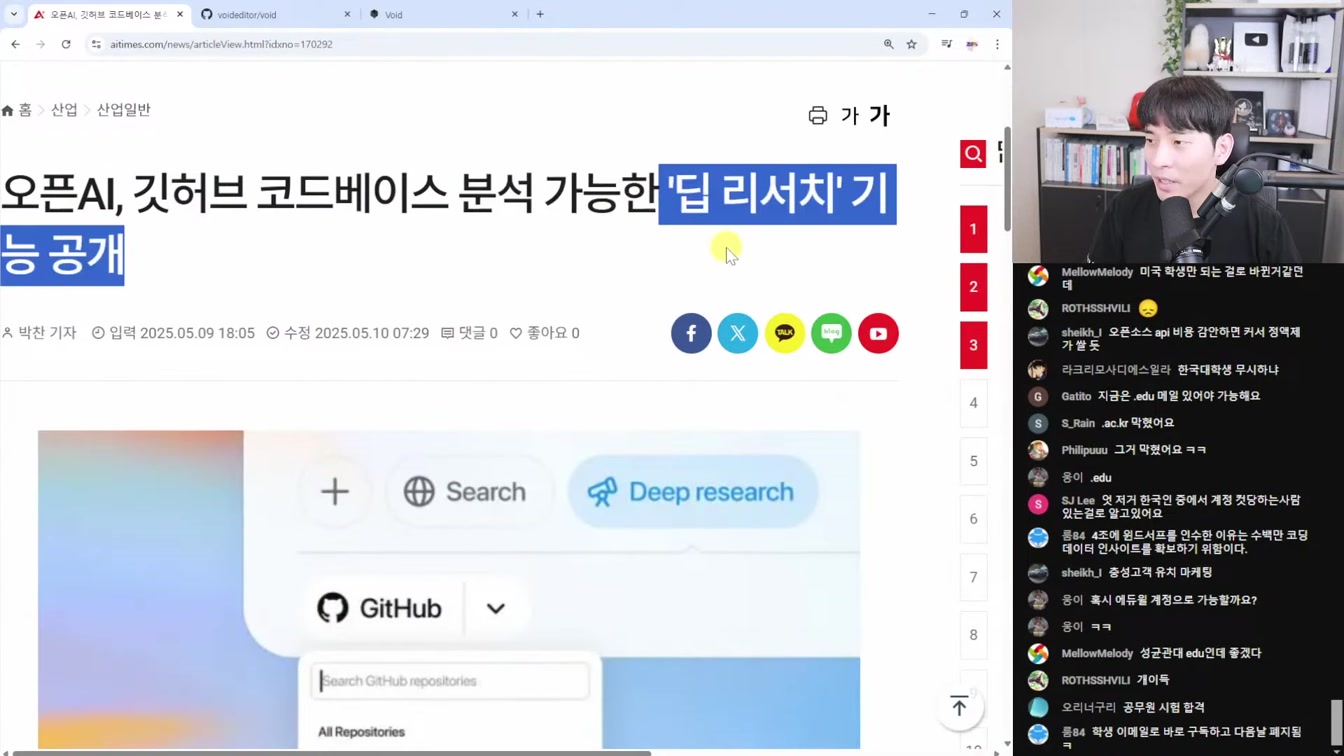Bookmark this page with the star icon
The height and width of the screenshot is (756, 1344).
click(911, 44)
